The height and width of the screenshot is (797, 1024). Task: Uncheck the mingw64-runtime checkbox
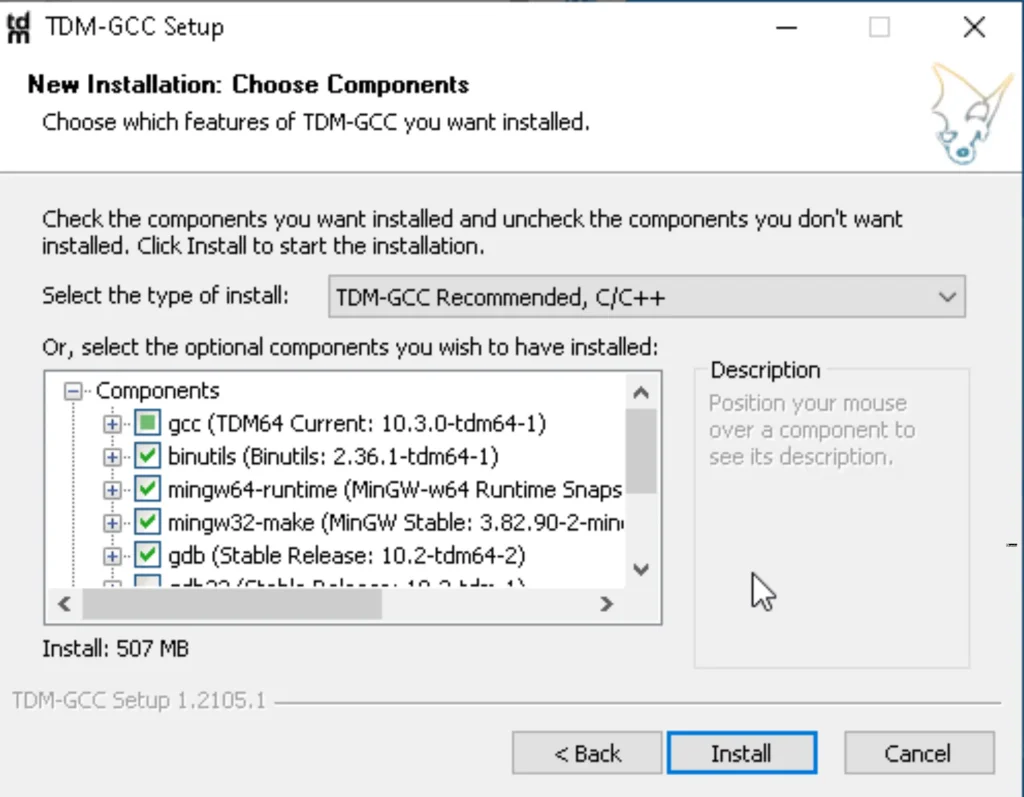[148, 489]
